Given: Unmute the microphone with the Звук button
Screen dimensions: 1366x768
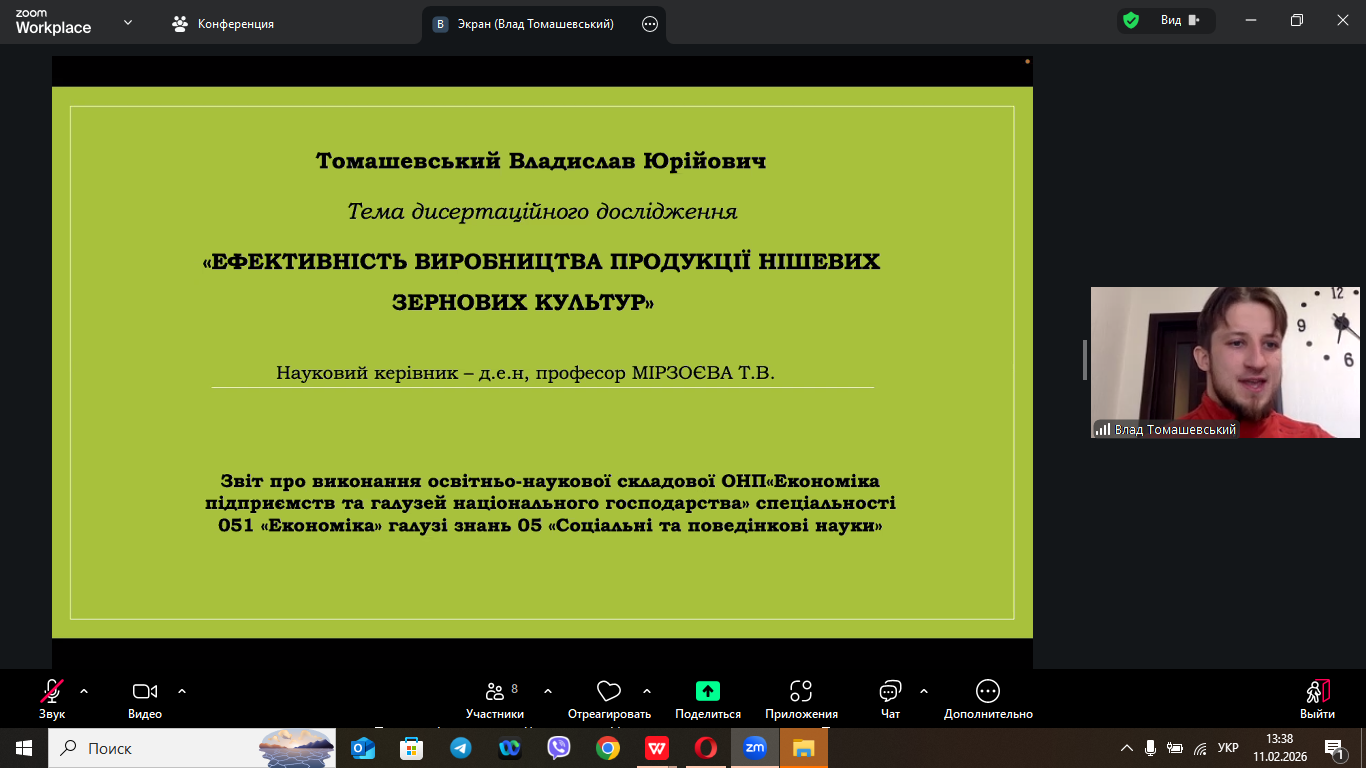Looking at the screenshot, I should [x=52, y=699].
